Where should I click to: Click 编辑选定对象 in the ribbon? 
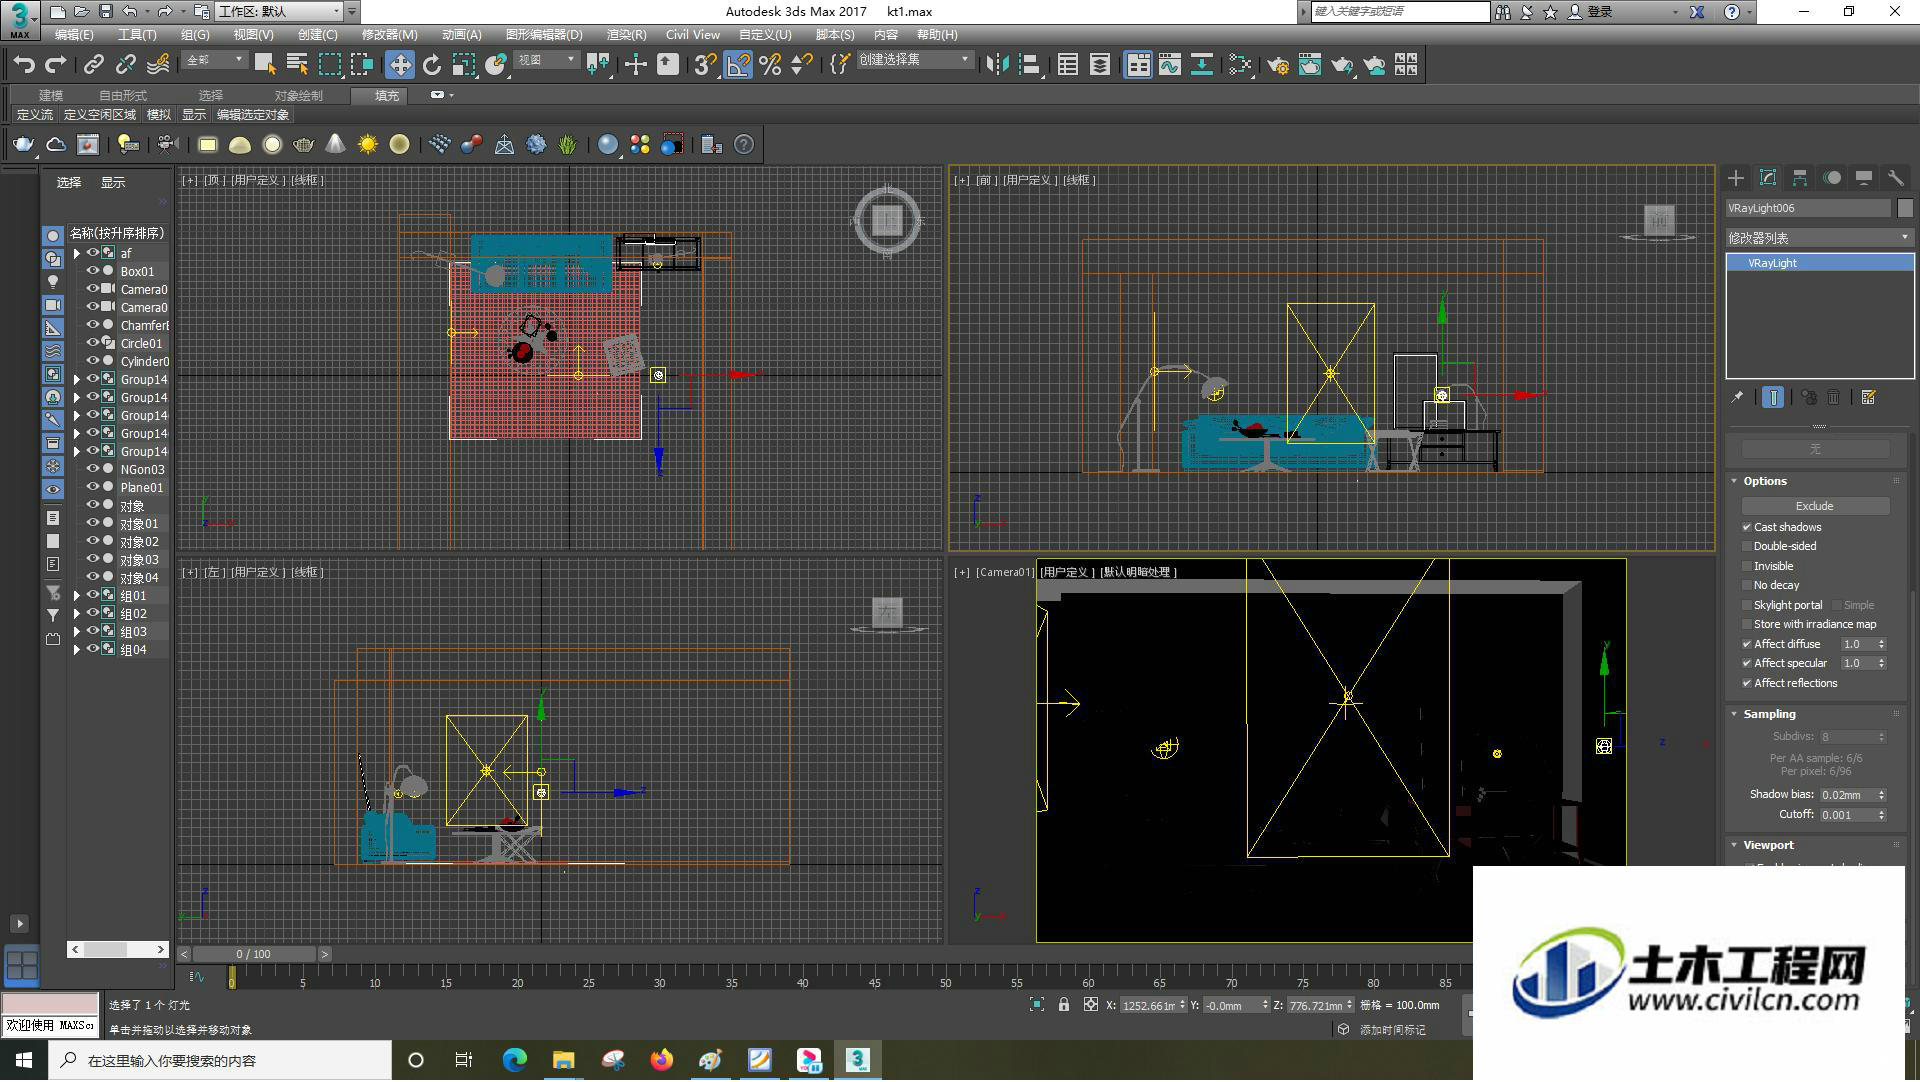(253, 115)
